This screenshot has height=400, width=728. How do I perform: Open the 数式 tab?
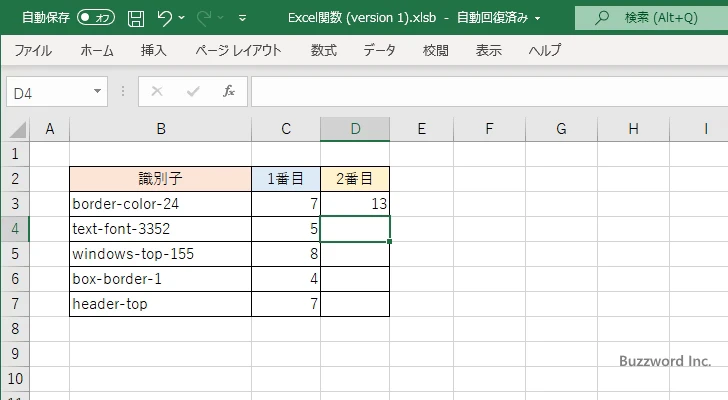324,50
